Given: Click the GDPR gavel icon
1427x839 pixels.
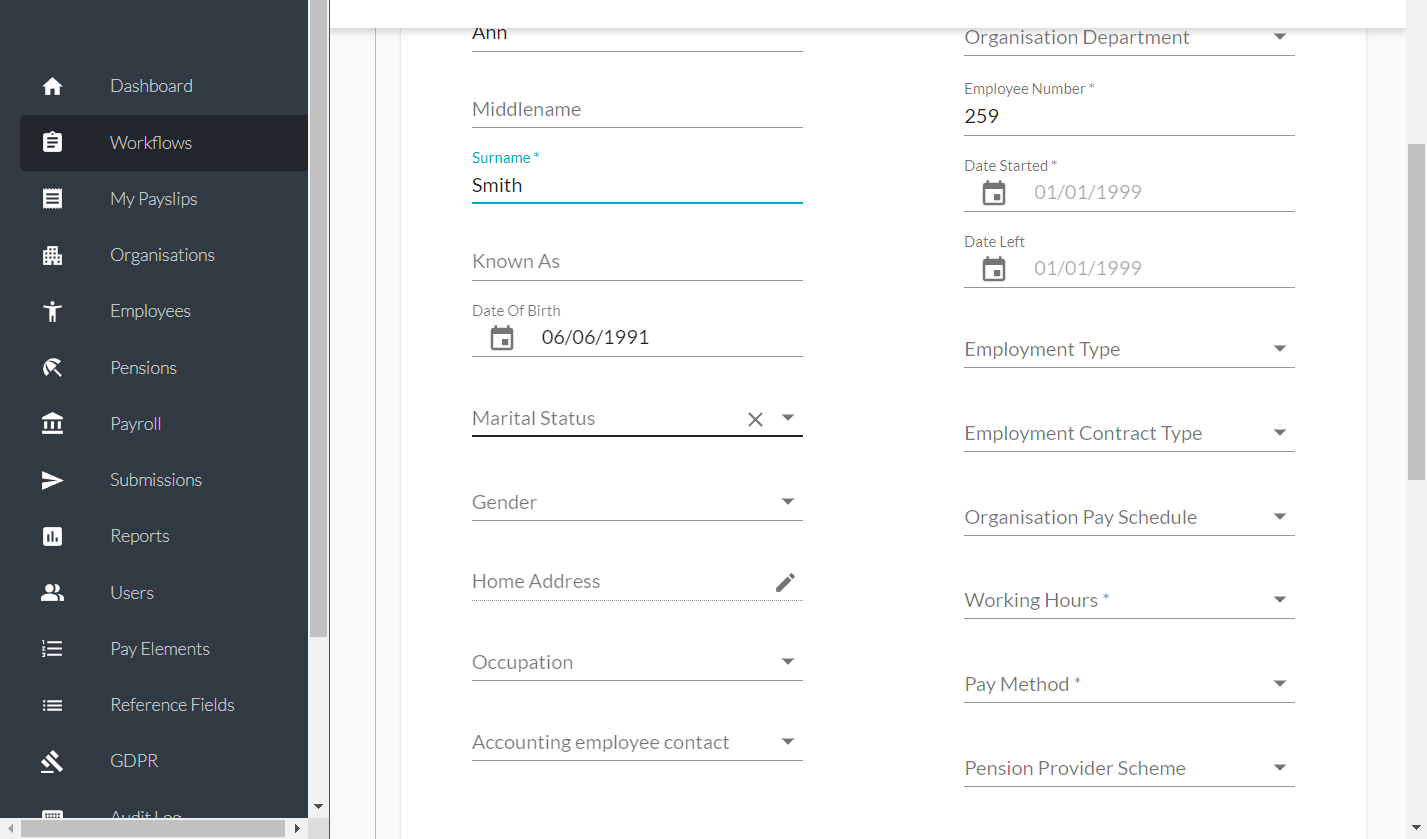Looking at the screenshot, I should pos(53,761).
